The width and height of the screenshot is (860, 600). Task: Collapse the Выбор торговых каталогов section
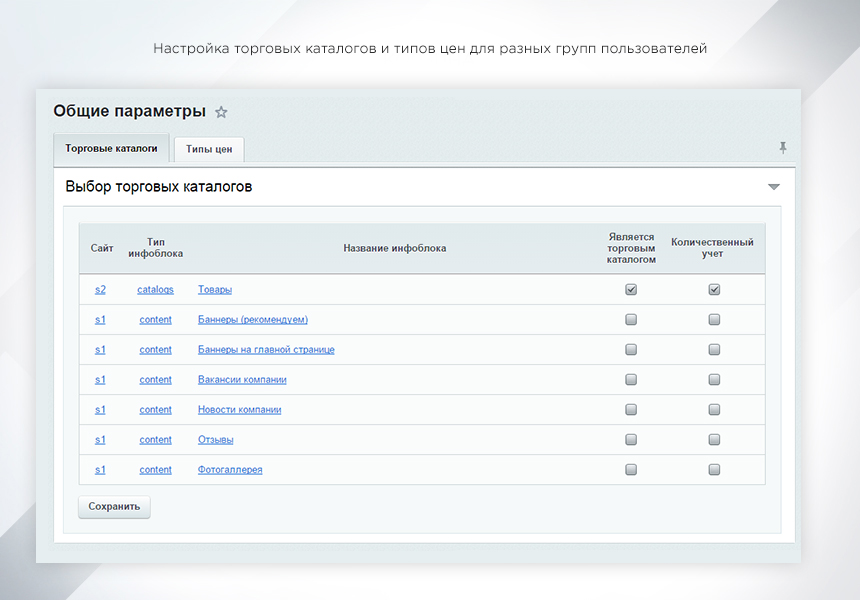point(773,186)
